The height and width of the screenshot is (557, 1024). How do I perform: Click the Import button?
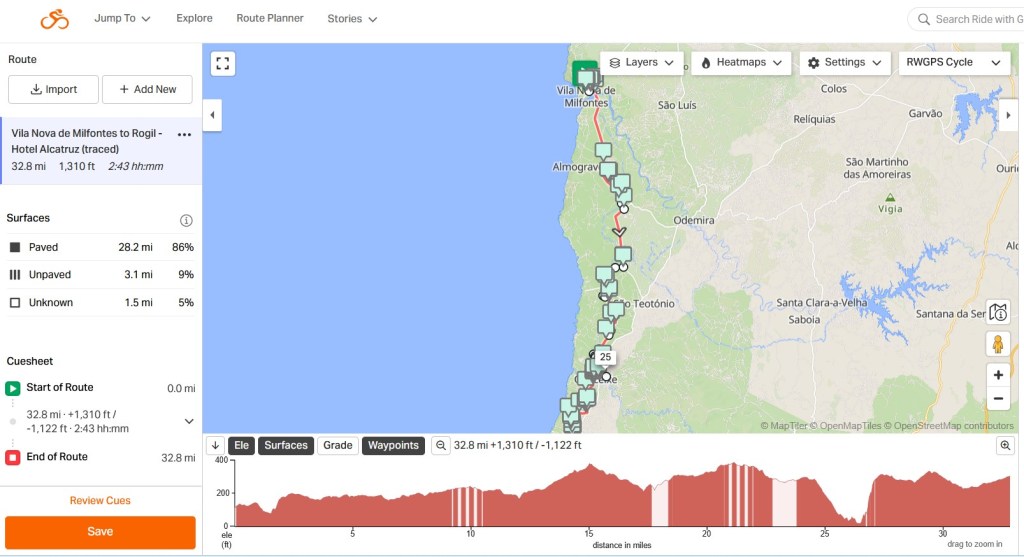point(54,89)
